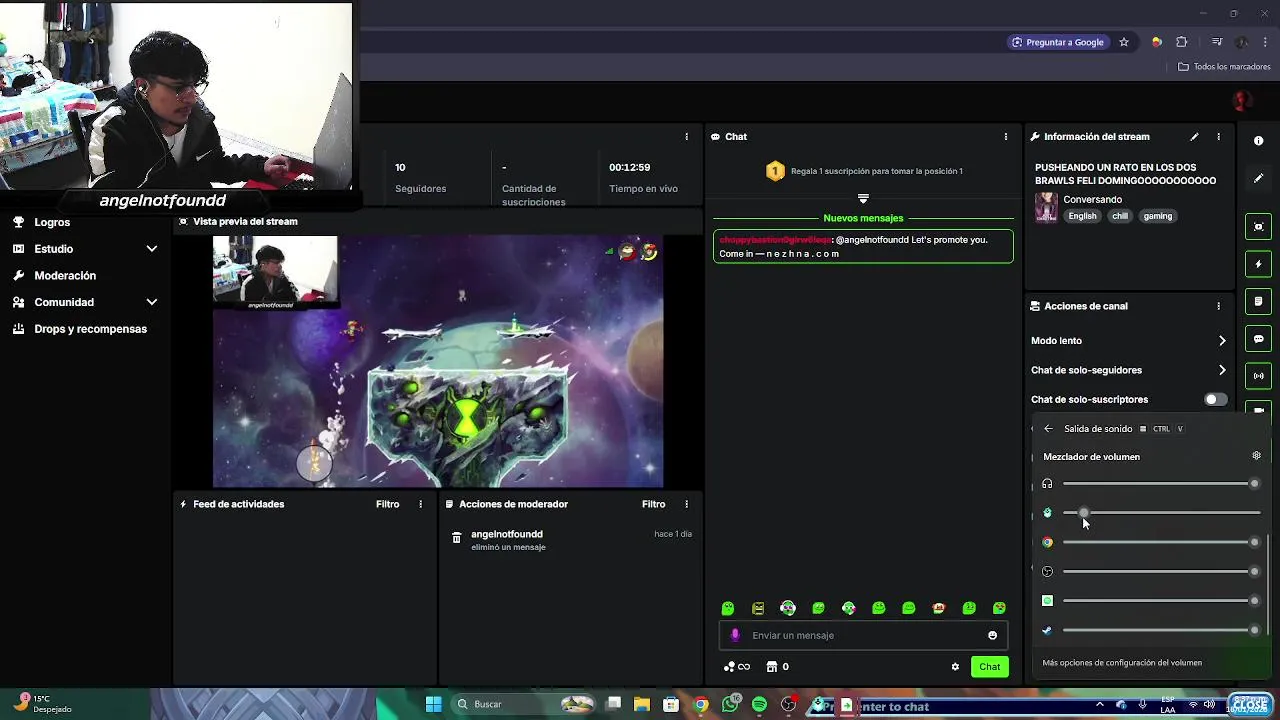Click the edit pencil in Información del stream
Image resolution: width=1280 pixels, height=720 pixels.
click(x=1194, y=137)
